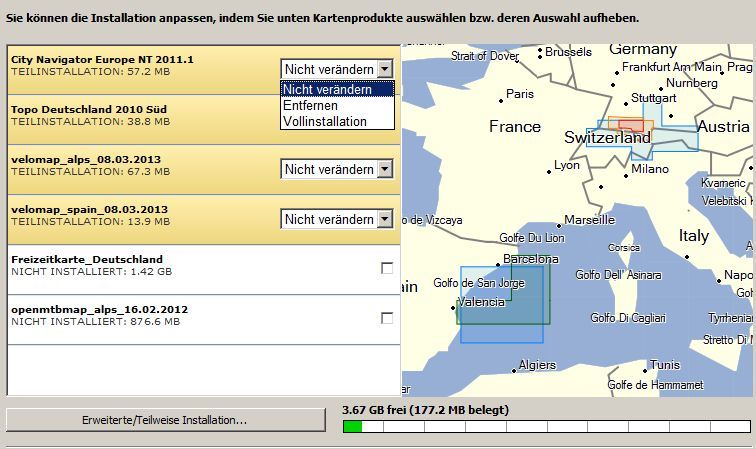Click 'Erweiterte/Teilweise Installation...' button

coord(164,421)
